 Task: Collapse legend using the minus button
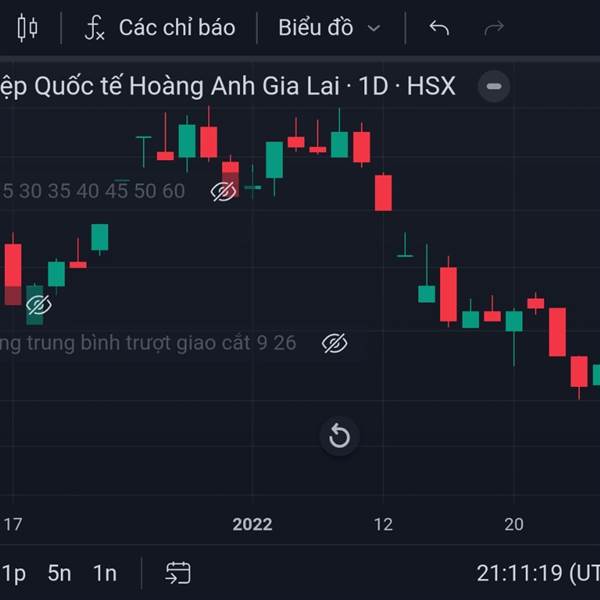[x=493, y=87]
